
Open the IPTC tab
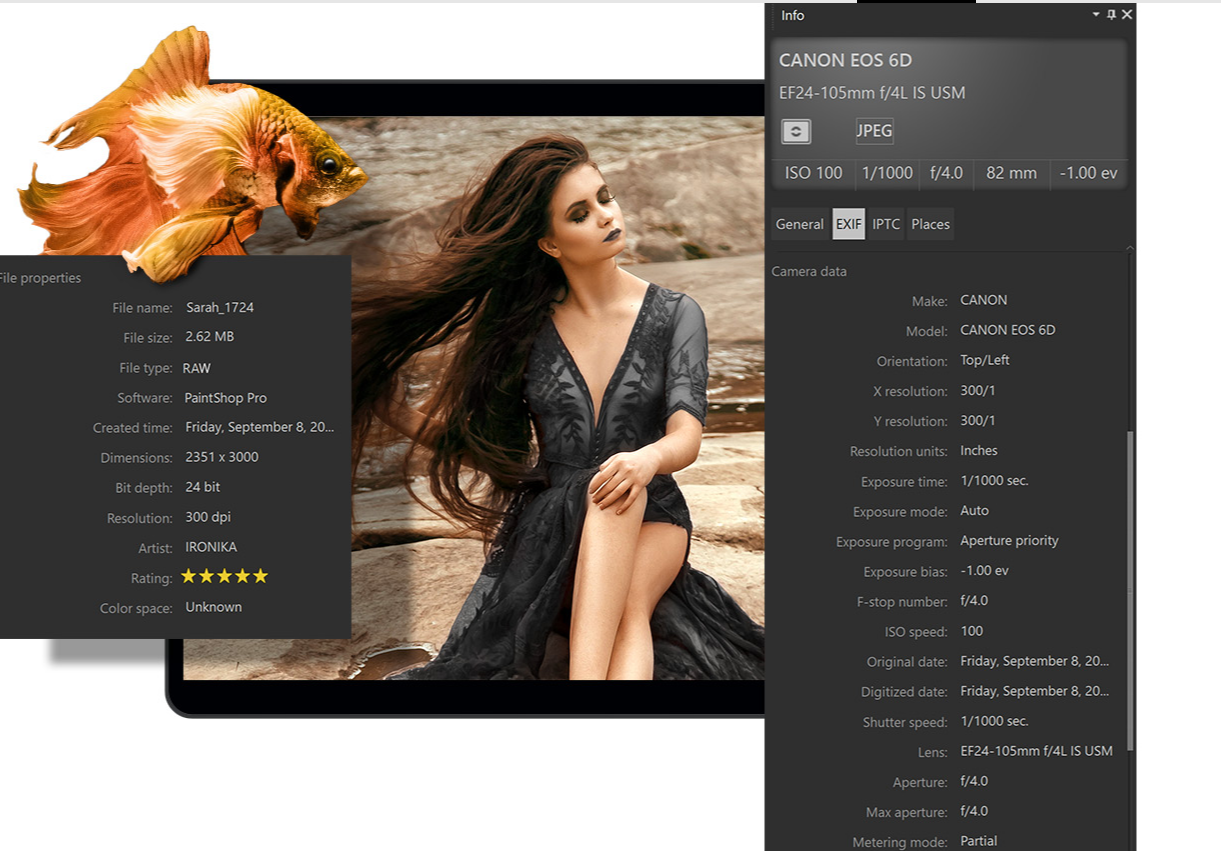(886, 224)
